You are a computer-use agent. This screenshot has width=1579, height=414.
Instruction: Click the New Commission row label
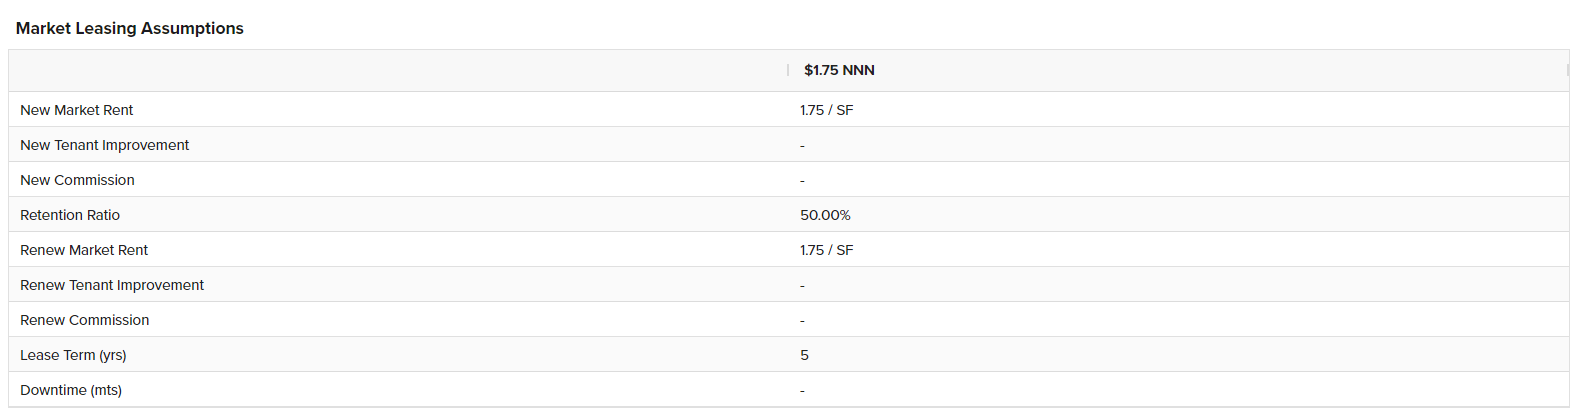77,180
